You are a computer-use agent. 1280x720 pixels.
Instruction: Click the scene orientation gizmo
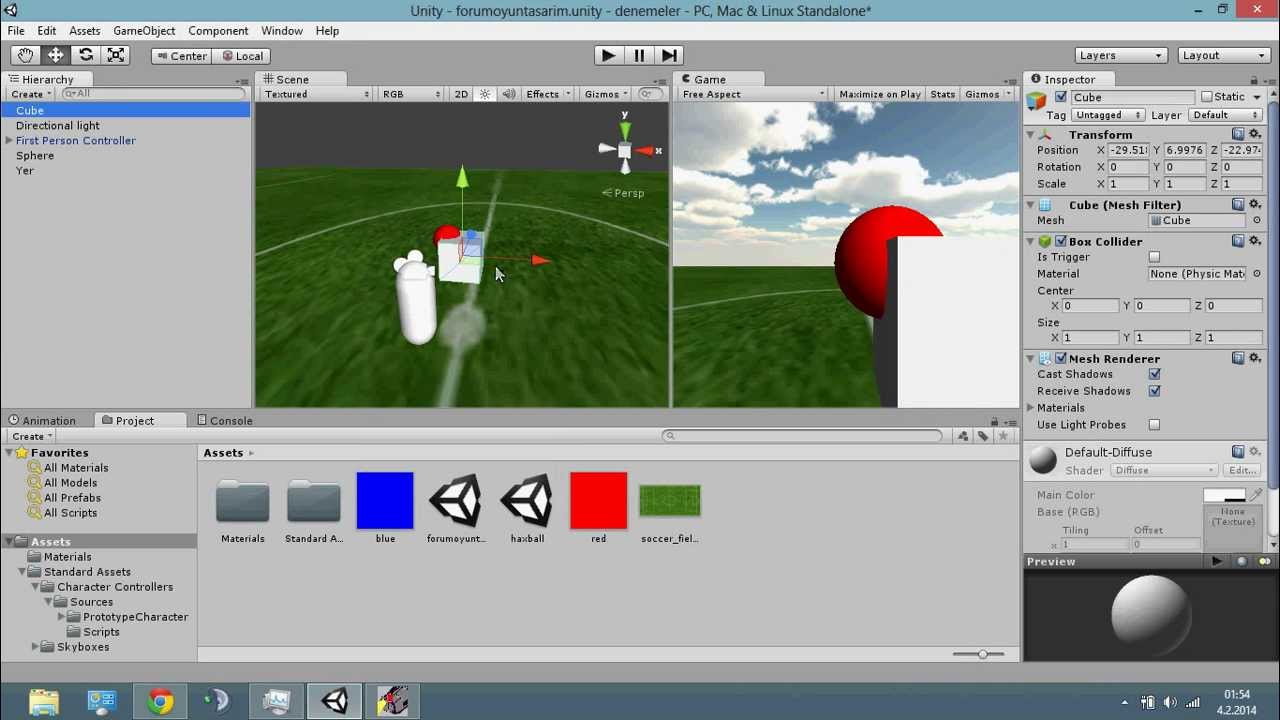[625, 150]
